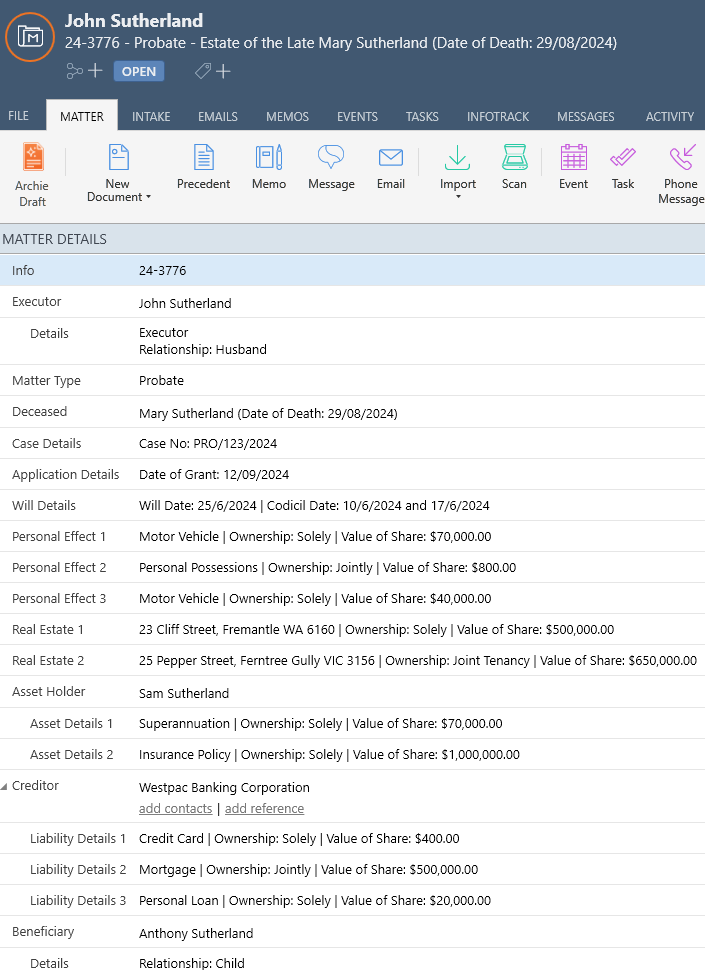
Task: Create a new Memo
Action: (268, 167)
